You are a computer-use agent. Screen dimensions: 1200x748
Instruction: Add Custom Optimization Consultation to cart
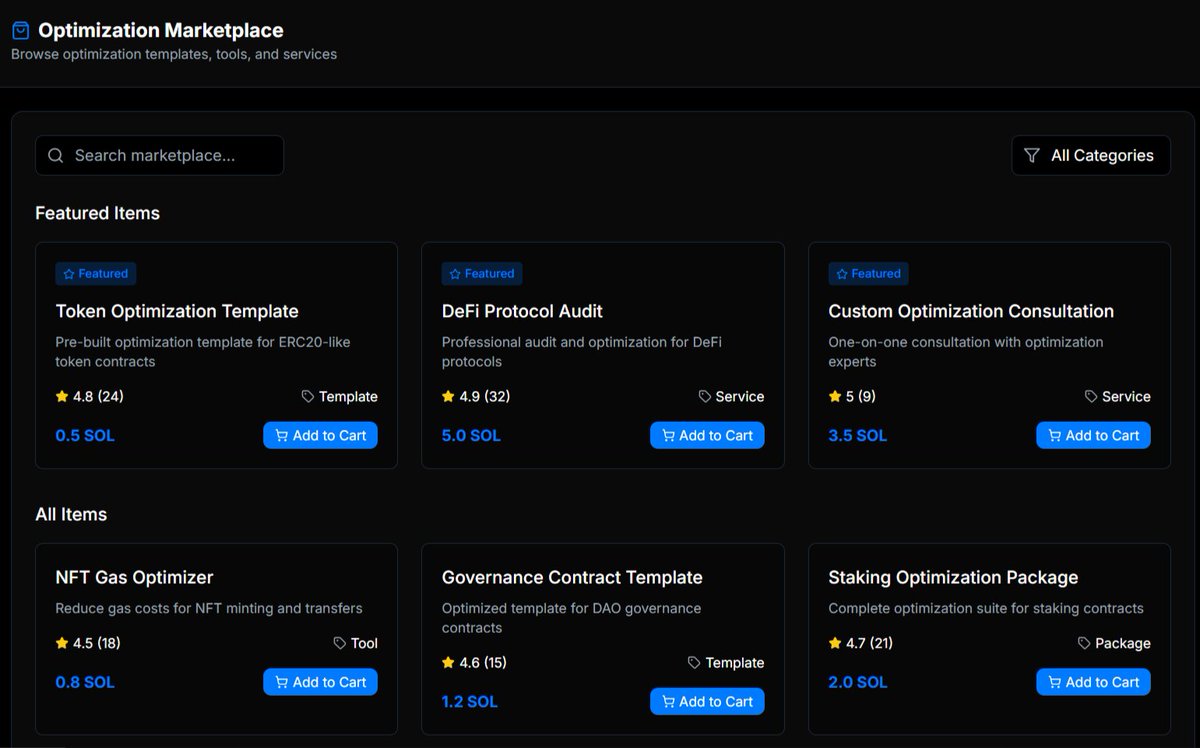[1093, 435]
